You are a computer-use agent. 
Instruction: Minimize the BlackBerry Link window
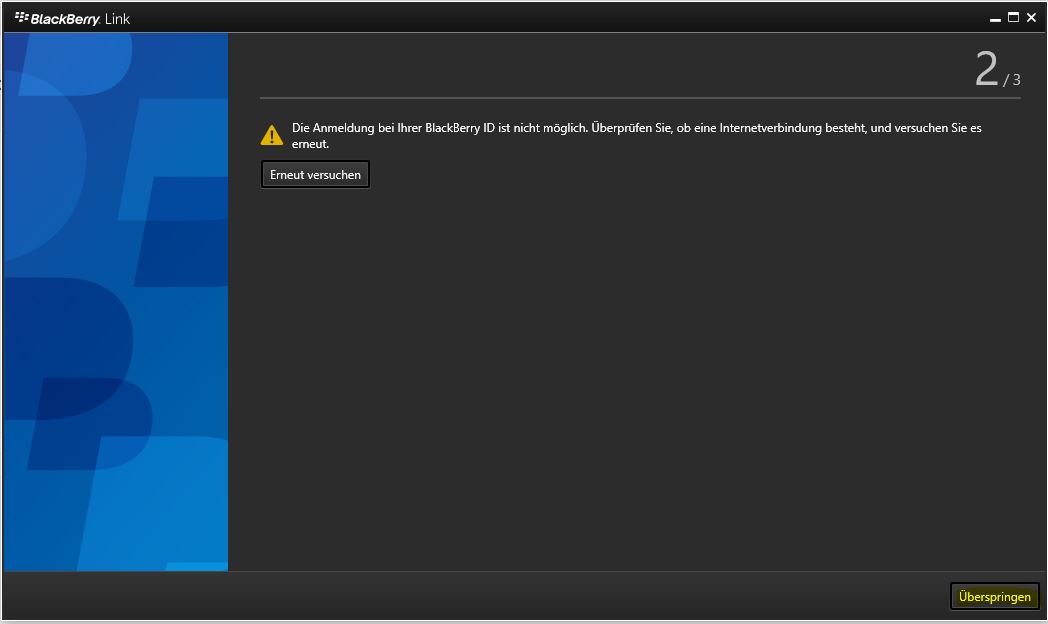coord(995,18)
